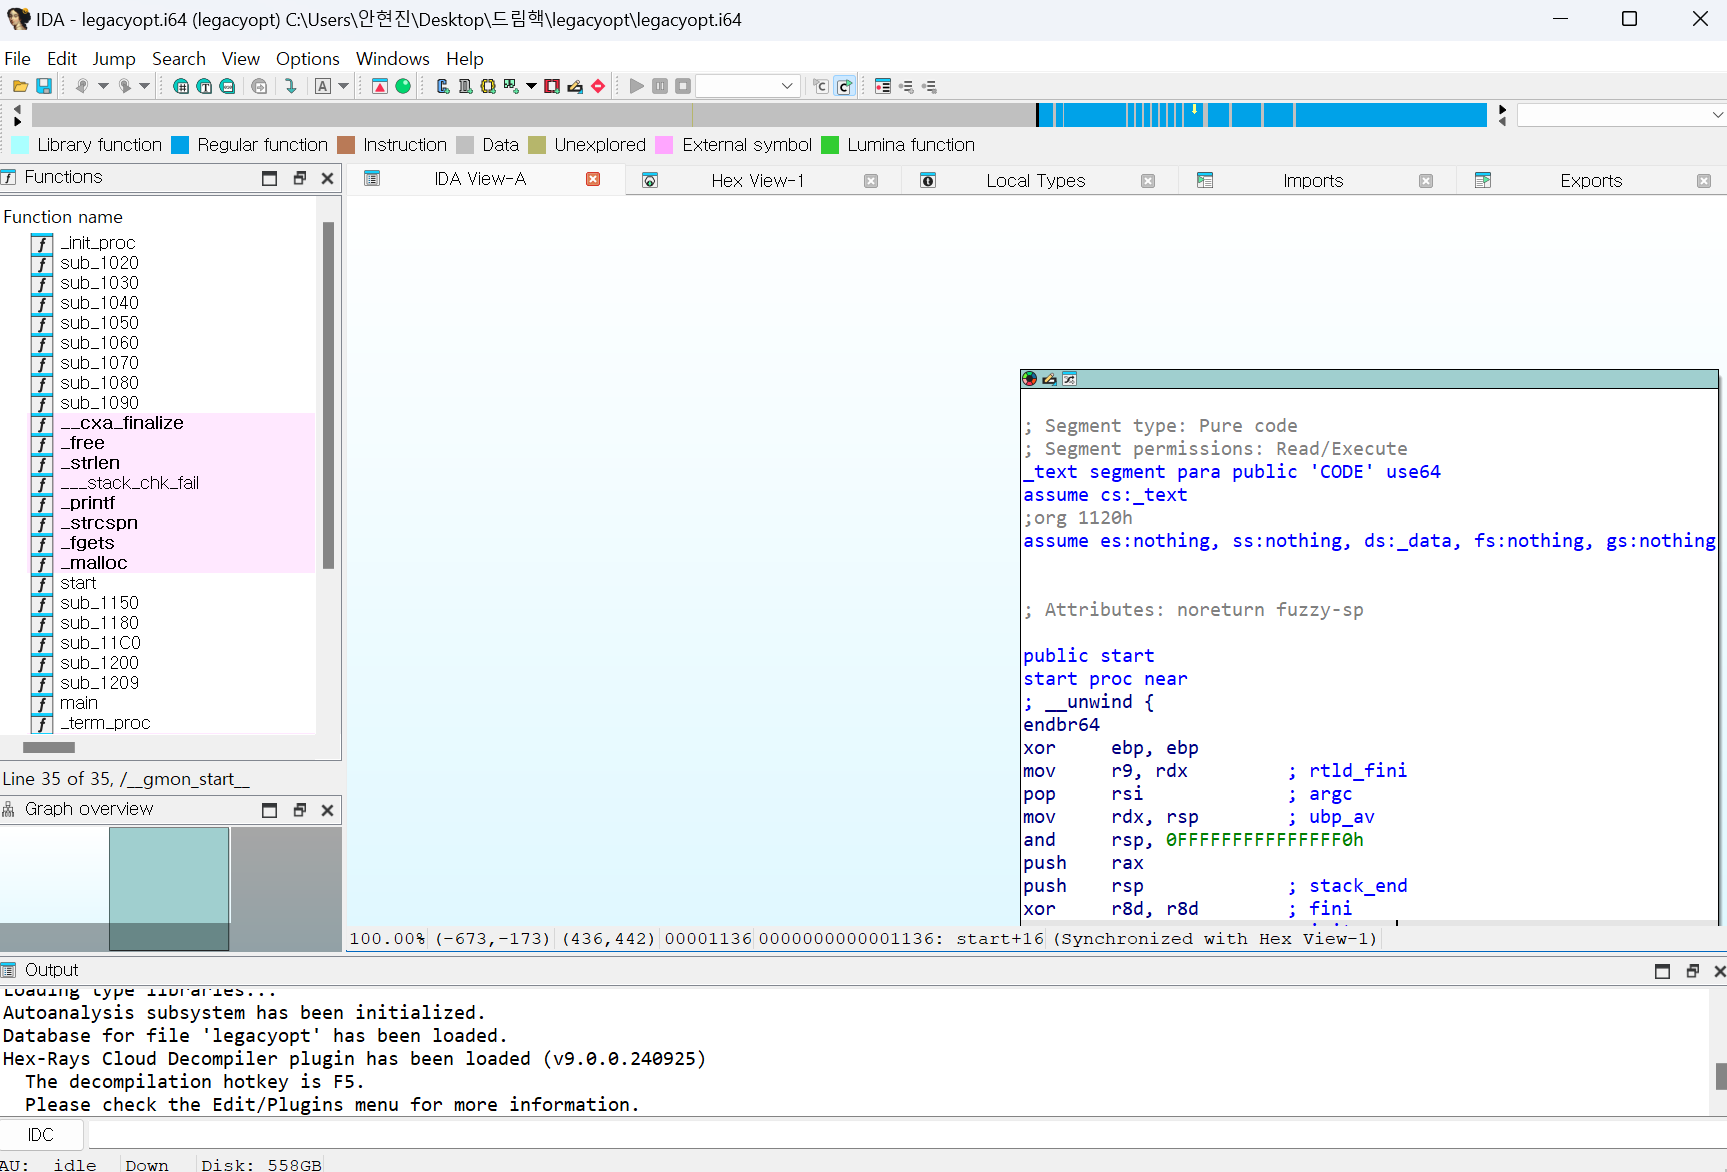Click the IDC command input field
The width and height of the screenshot is (1727, 1172).
(x=906, y=1135)
